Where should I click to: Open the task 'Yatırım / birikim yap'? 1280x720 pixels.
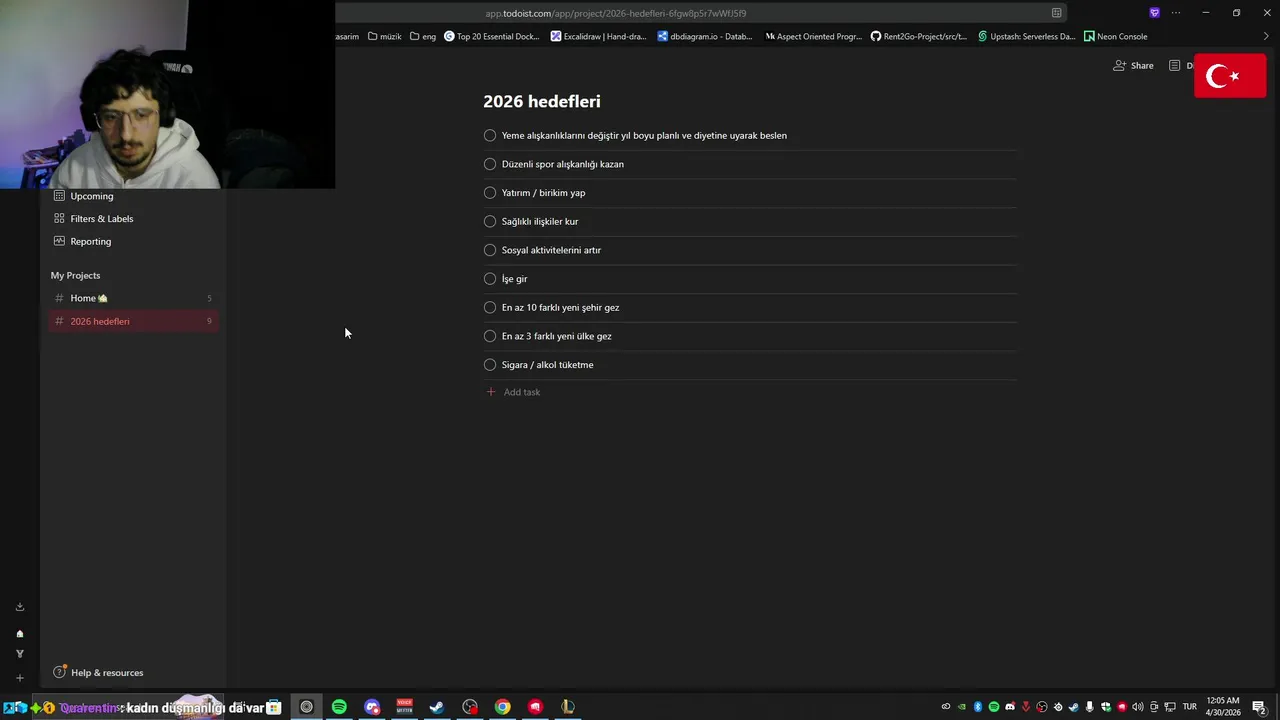(x=543, y=193)
